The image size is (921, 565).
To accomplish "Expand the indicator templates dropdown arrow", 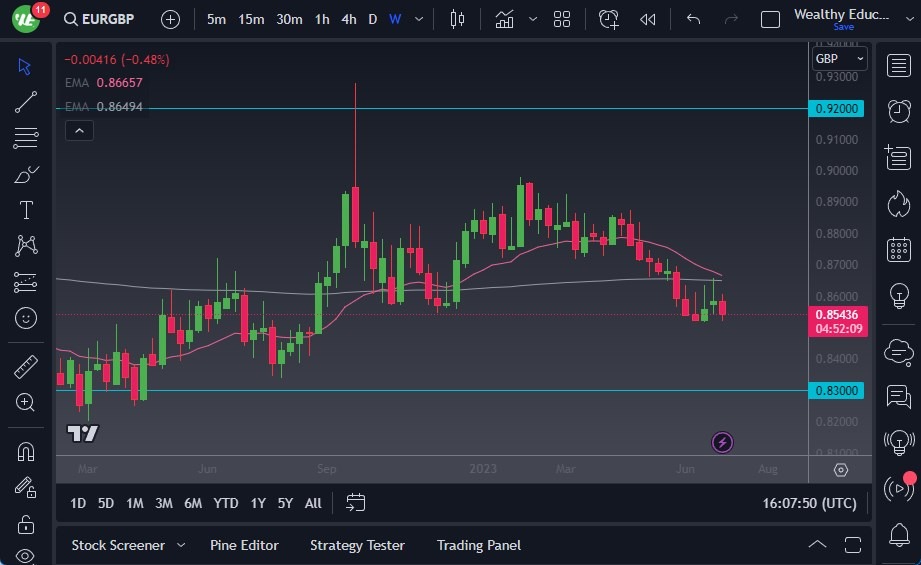I will point(533,19).
